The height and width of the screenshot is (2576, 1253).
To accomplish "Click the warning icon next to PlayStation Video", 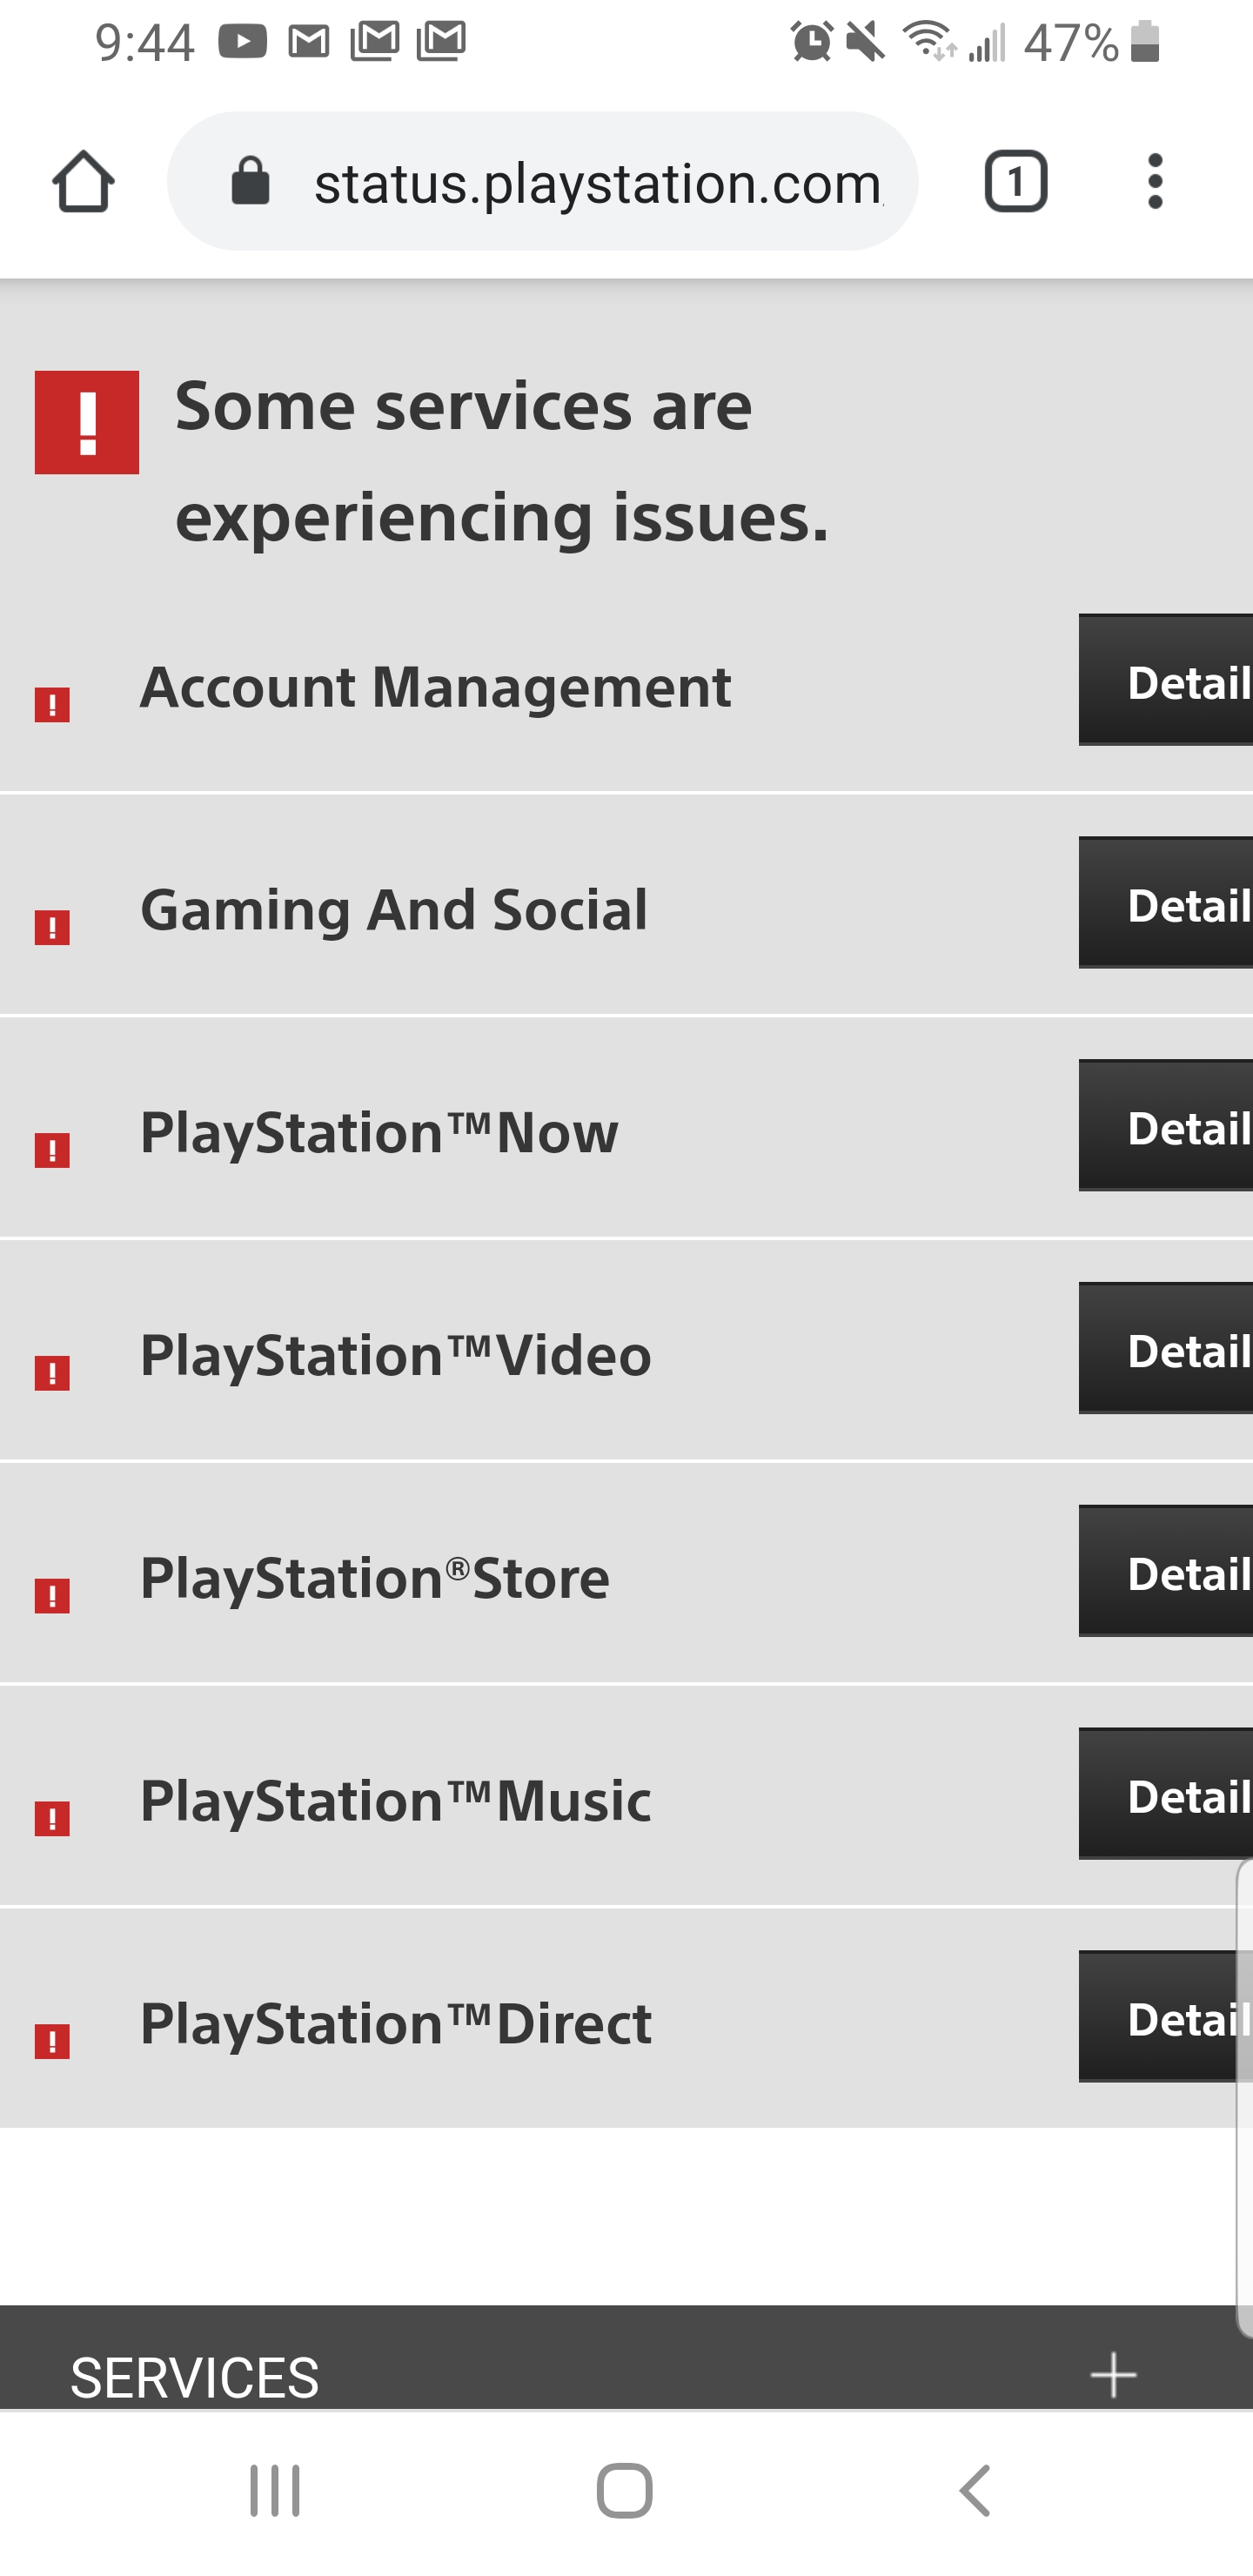I will click(x=52, y=1372).
